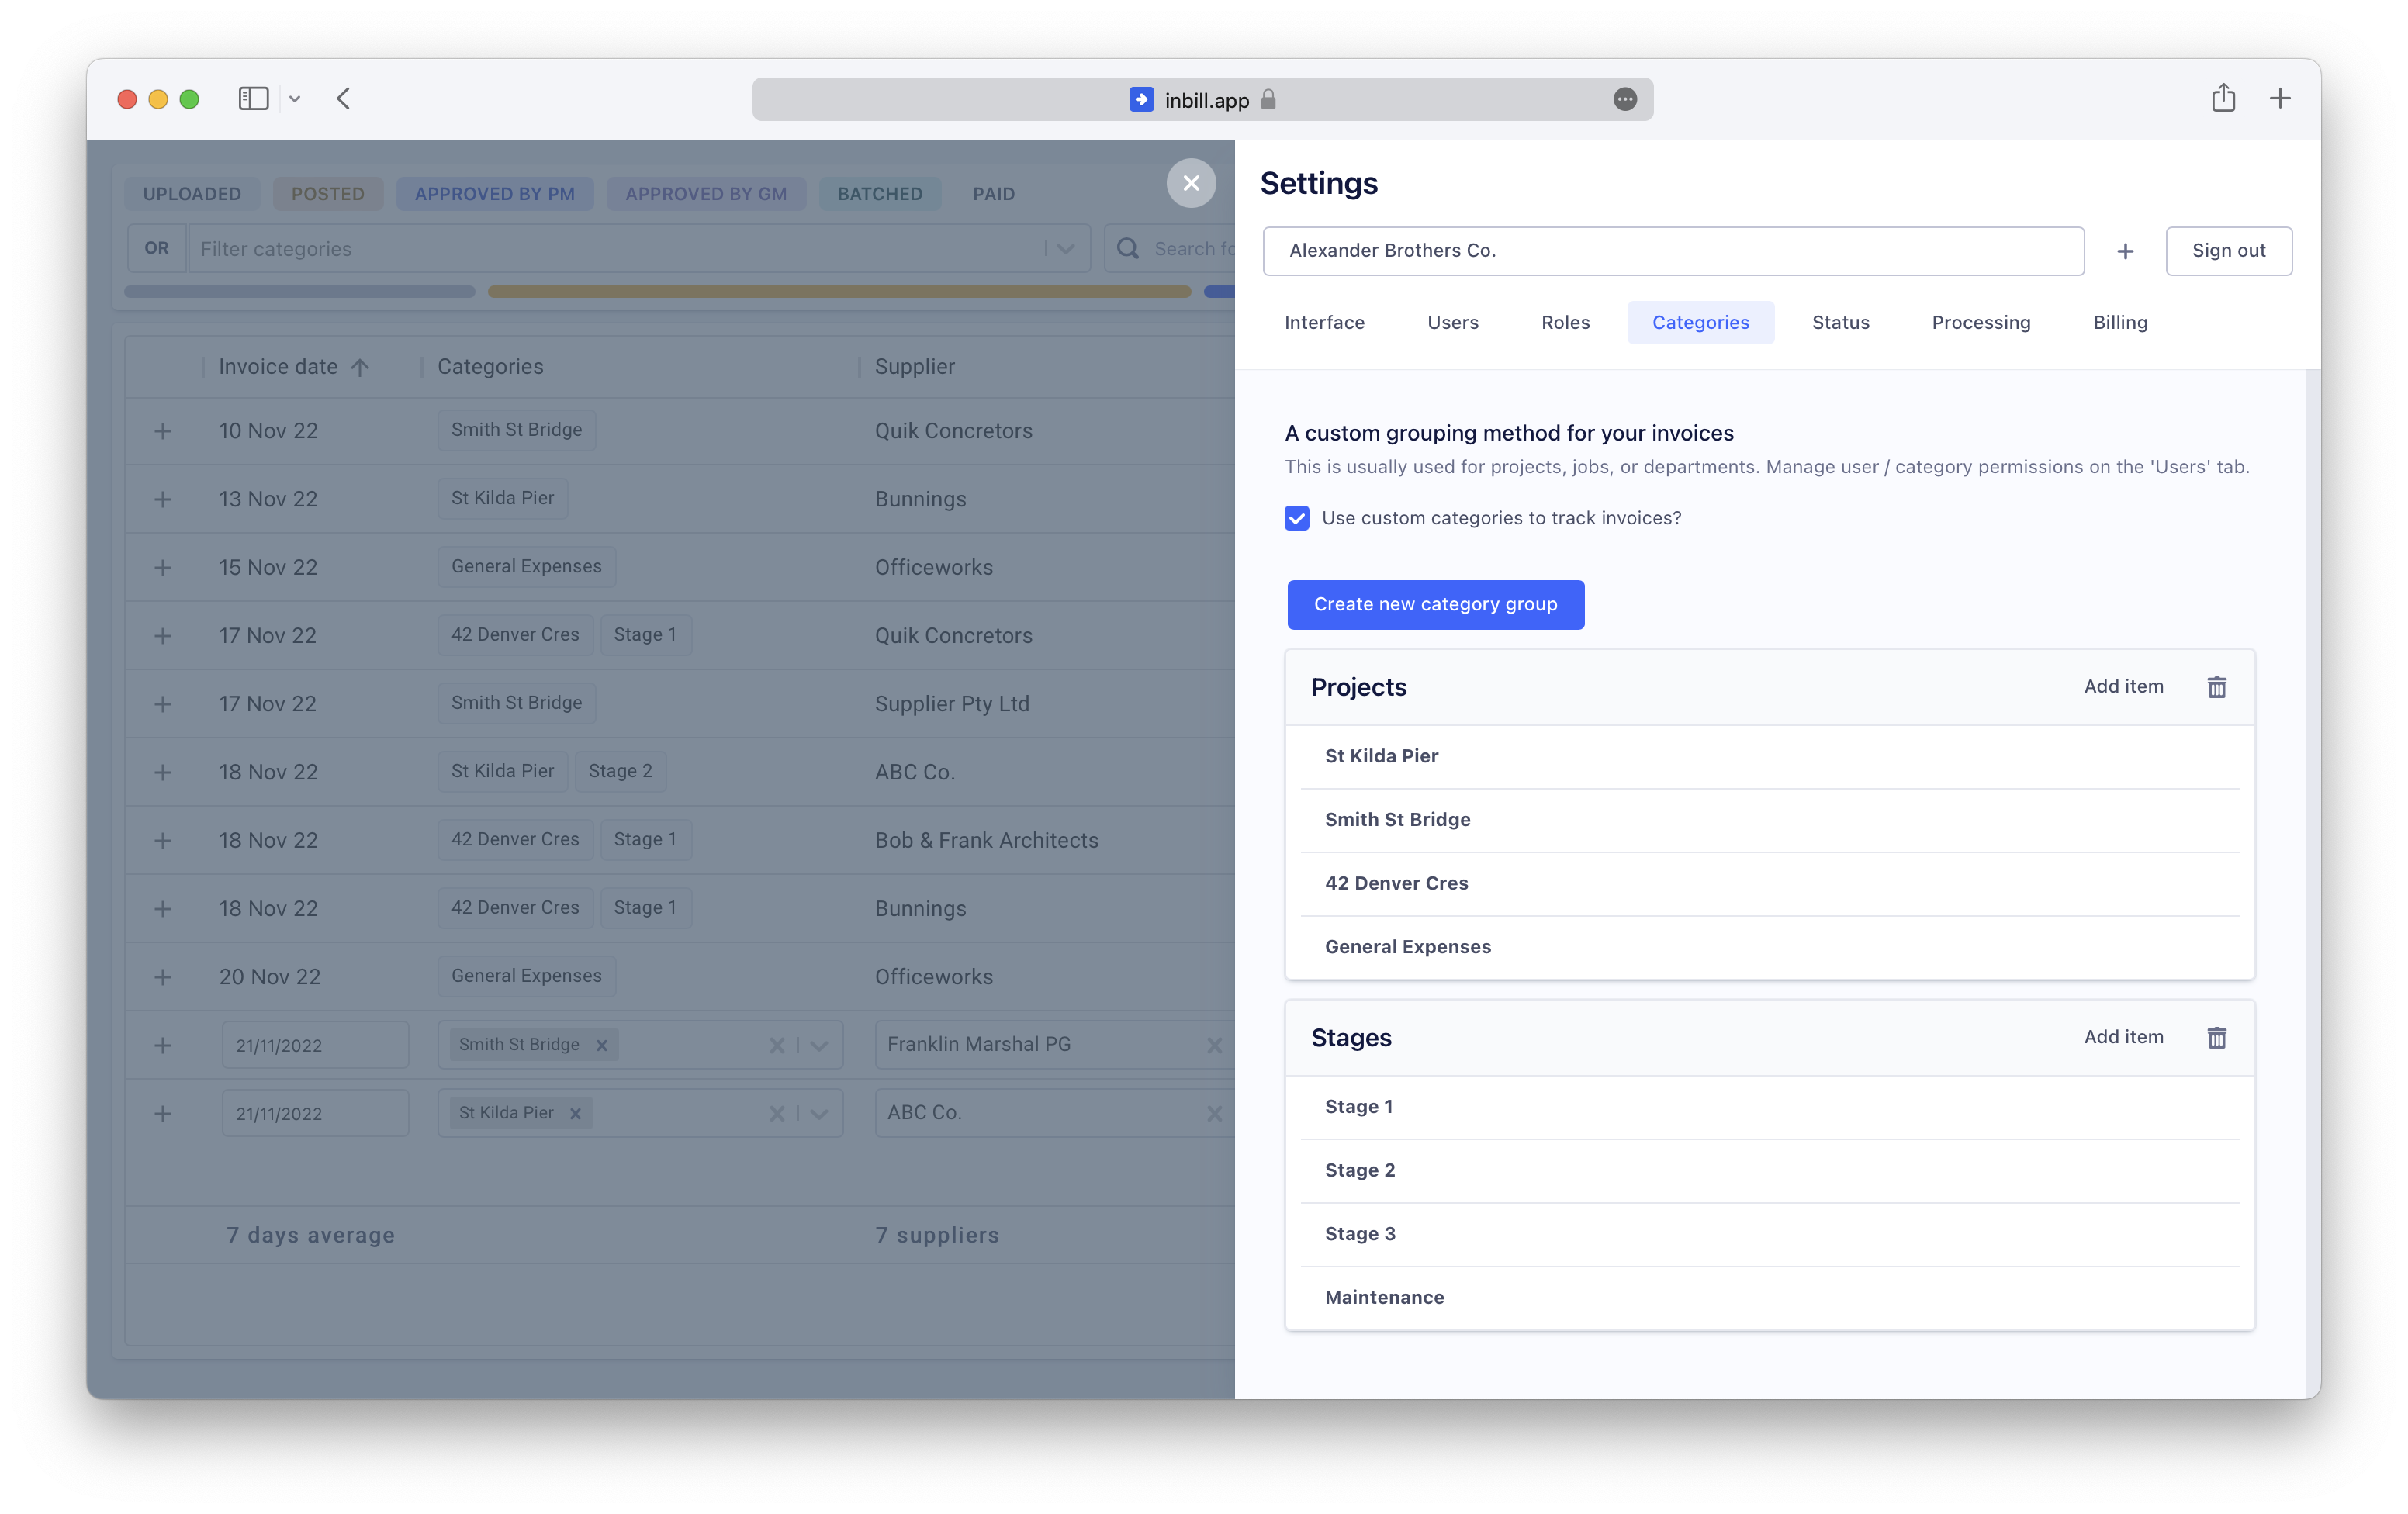Open the Users settings tab
The width and height of the screenshot is (2408, 1514).
click(1452, 322)
